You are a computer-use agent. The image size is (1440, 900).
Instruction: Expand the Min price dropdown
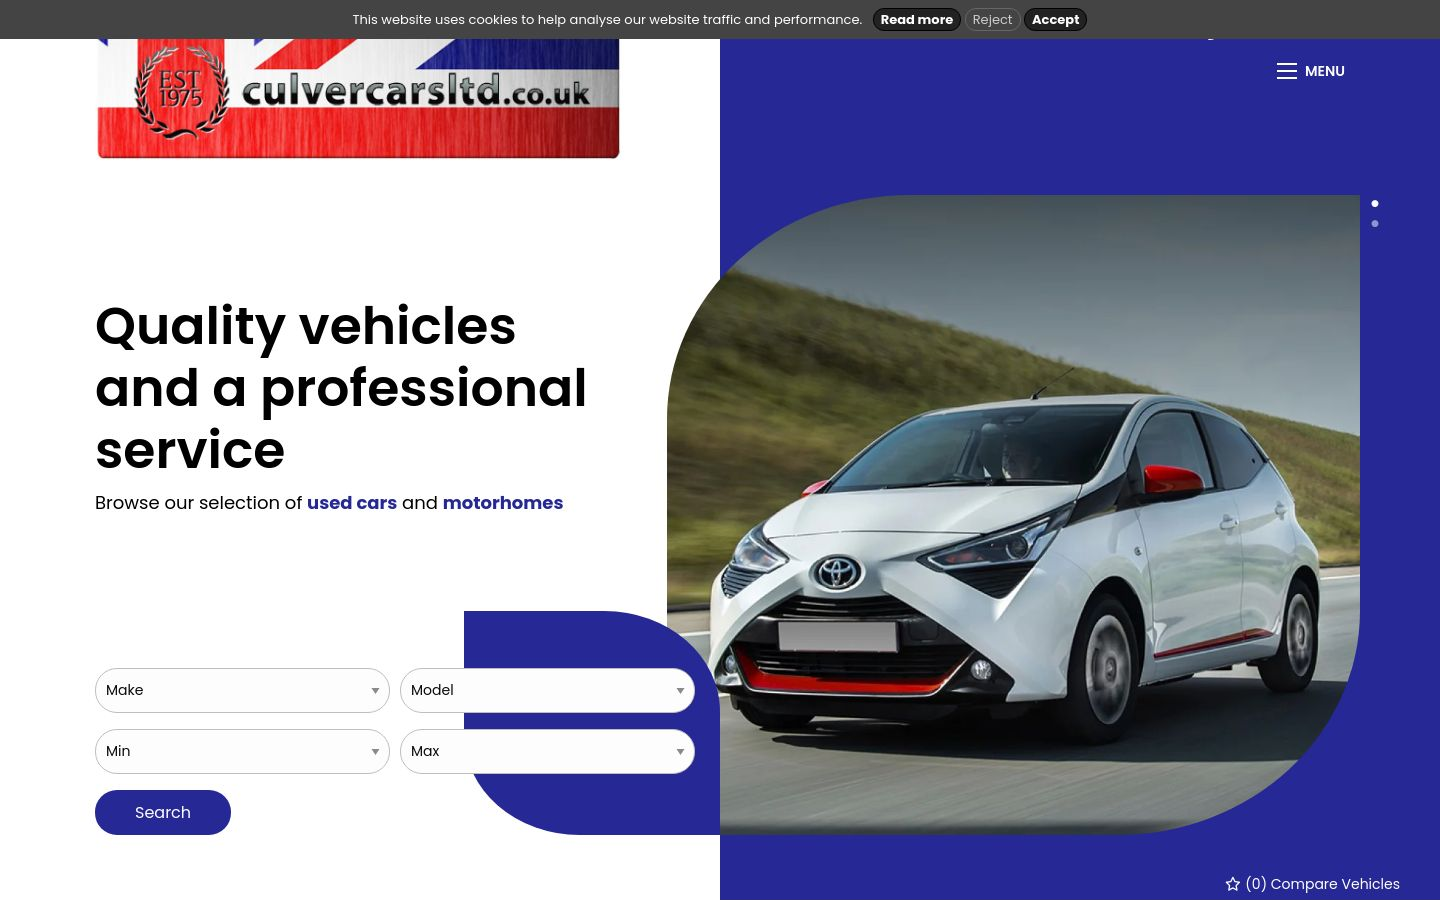point(242,751)
